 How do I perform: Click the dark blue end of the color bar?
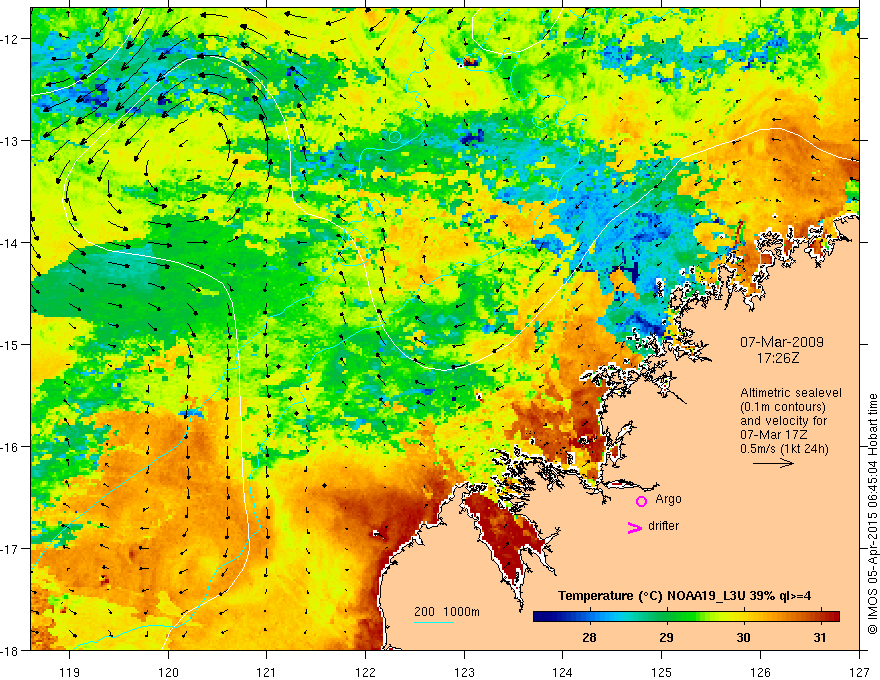pyautogui.click(x=542, y=617)
